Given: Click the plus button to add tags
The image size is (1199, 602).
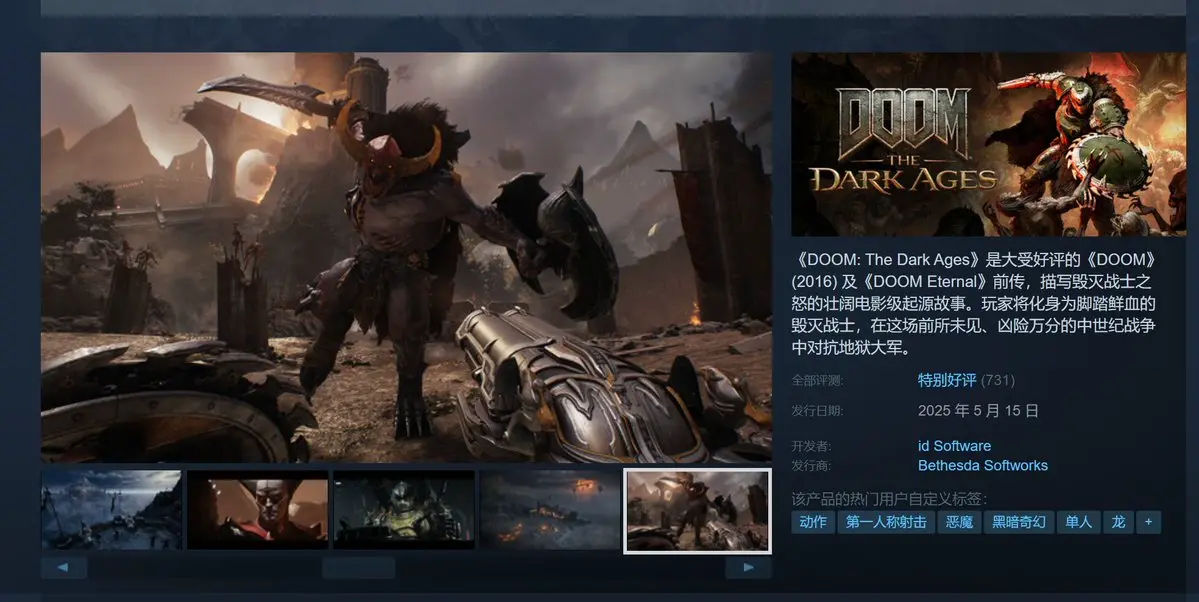Looking at the screenshot, I should coord(1148,522).
